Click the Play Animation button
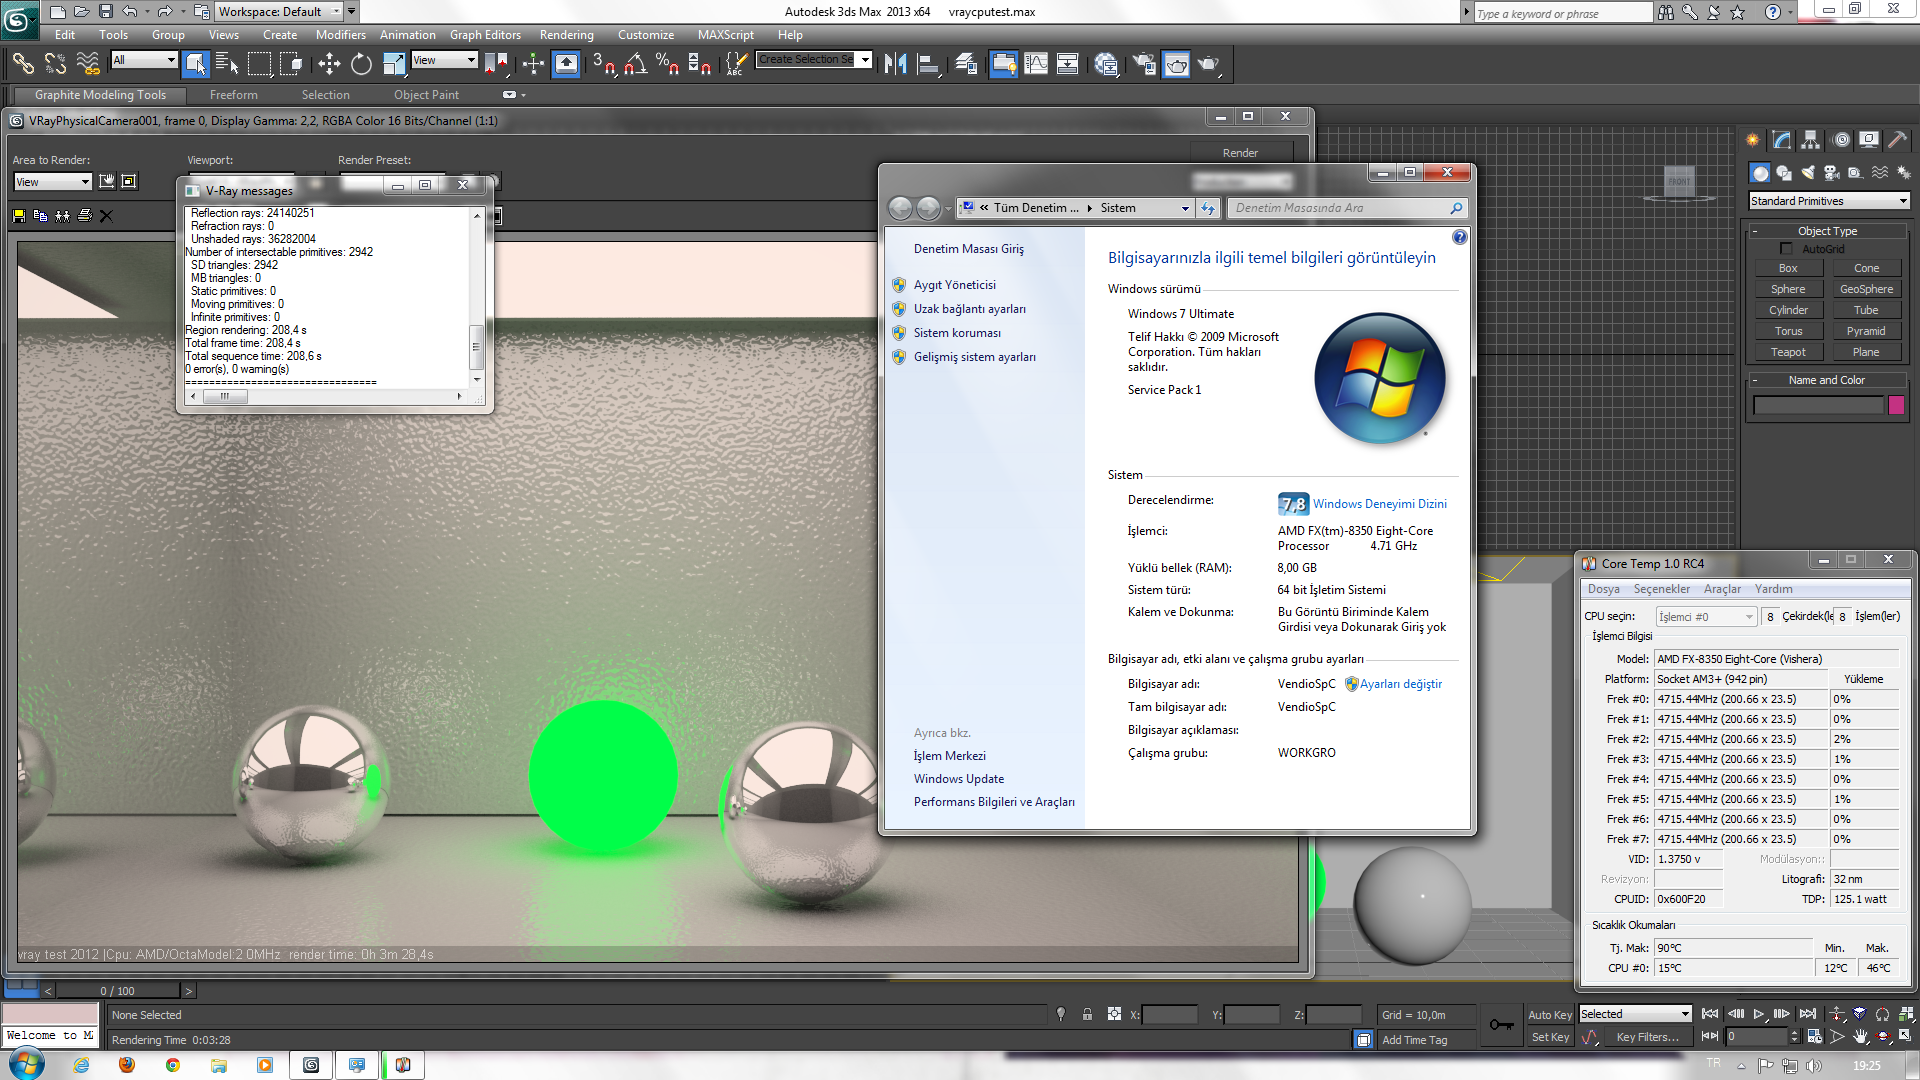The width and height of the screenshot is (1920, 1080). (1759, 1014)
